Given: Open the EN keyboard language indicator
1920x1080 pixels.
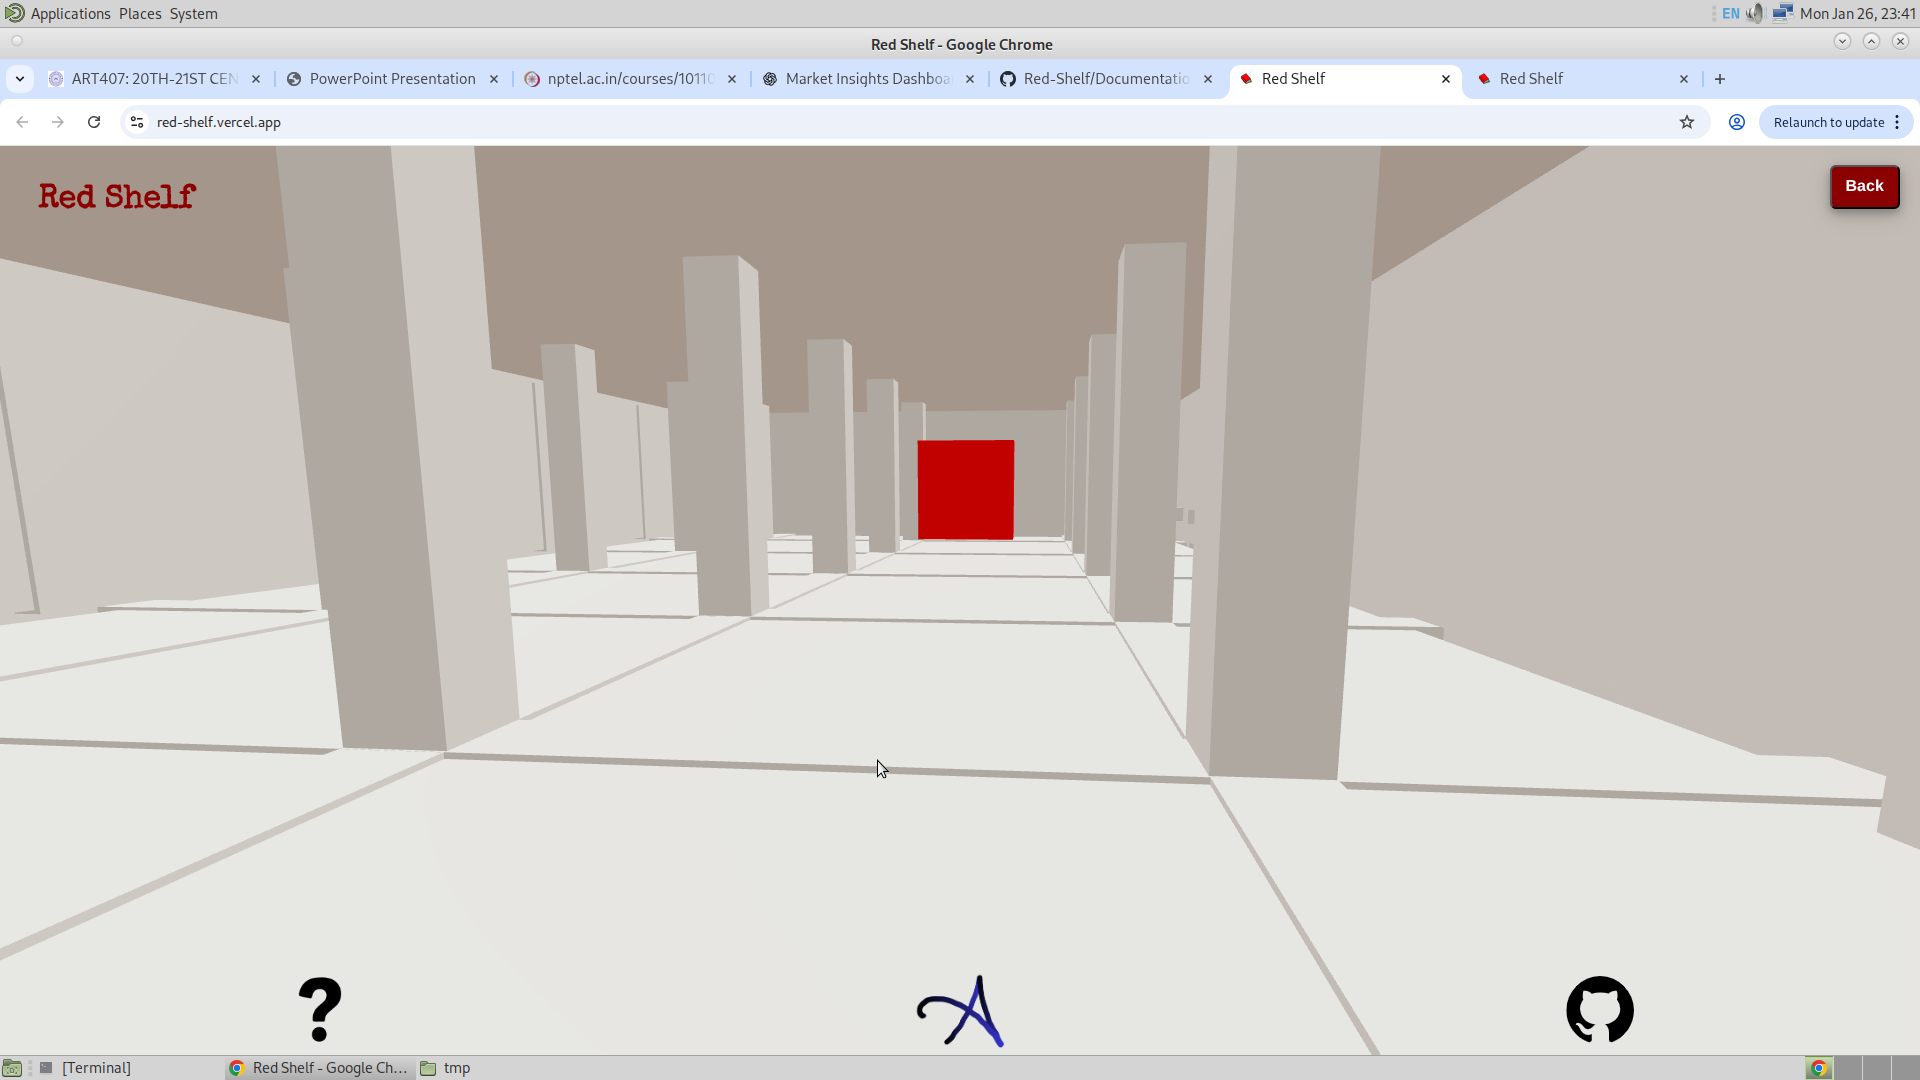Looking at the screenshot, I should 1731,13.
